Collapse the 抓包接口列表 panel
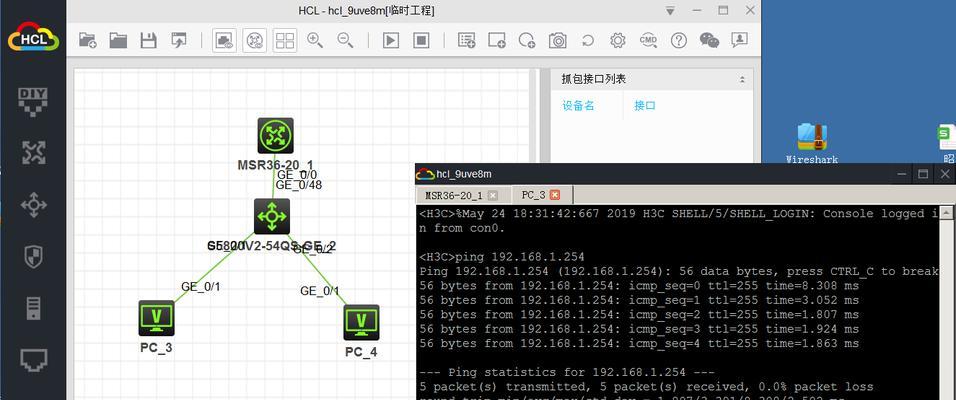The image size is (956, 400). click(x=742, y=80)
